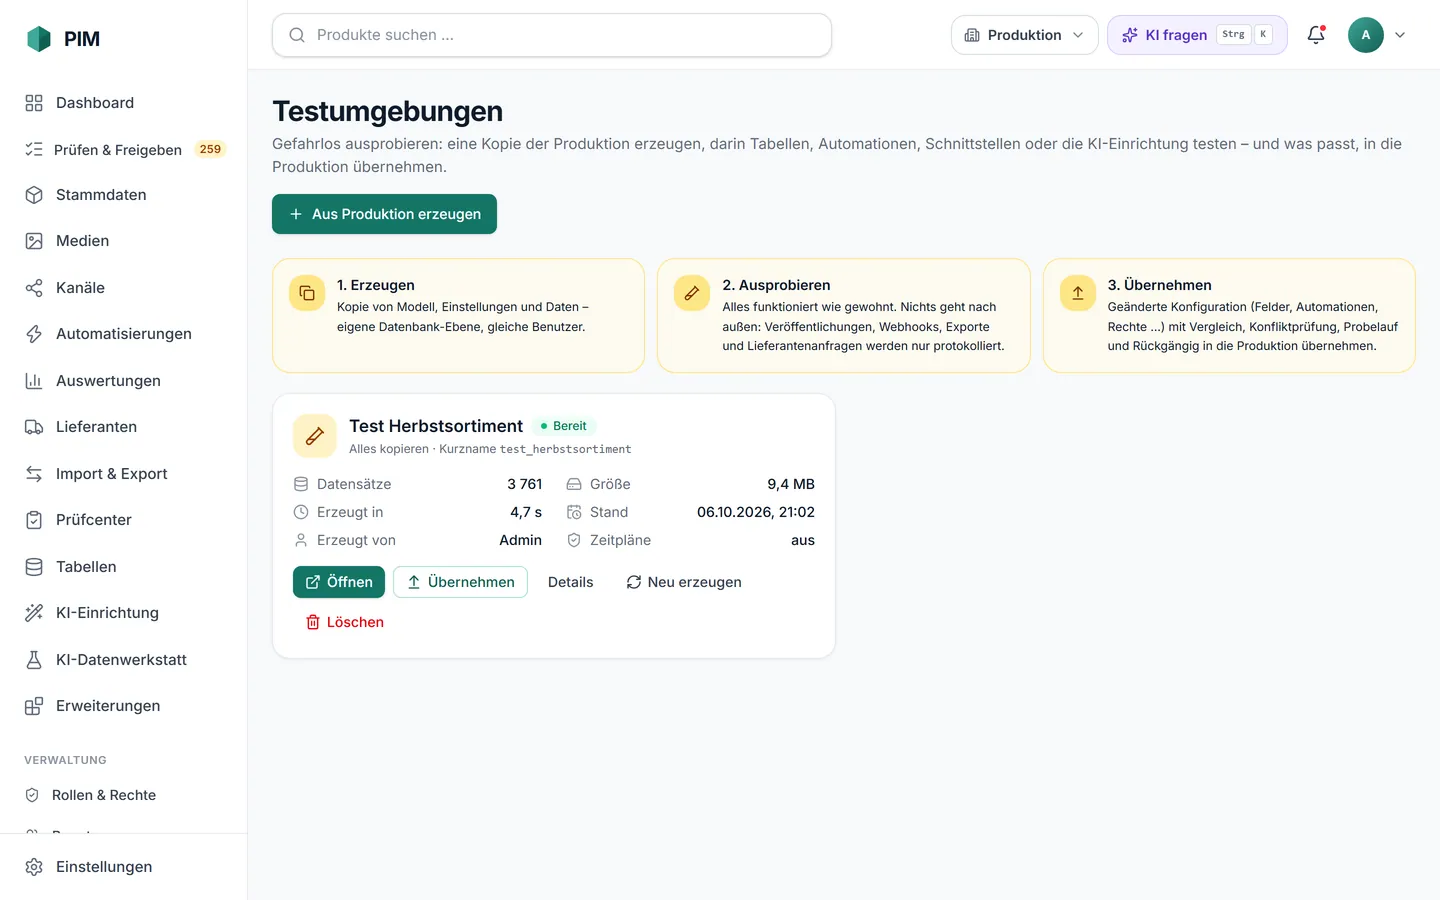1440x900 pixels.
Task: Open the test environment with Öffnen
Action: click(x=339, y=582)
